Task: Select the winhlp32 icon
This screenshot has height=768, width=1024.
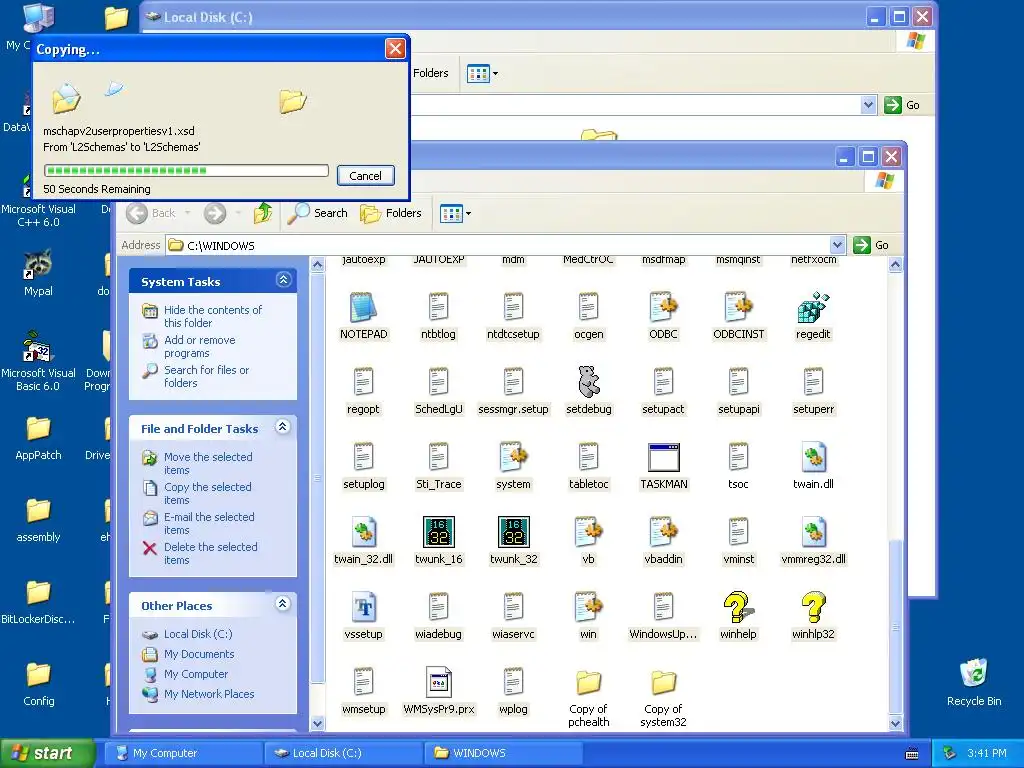Action: (x=813, y=607)
